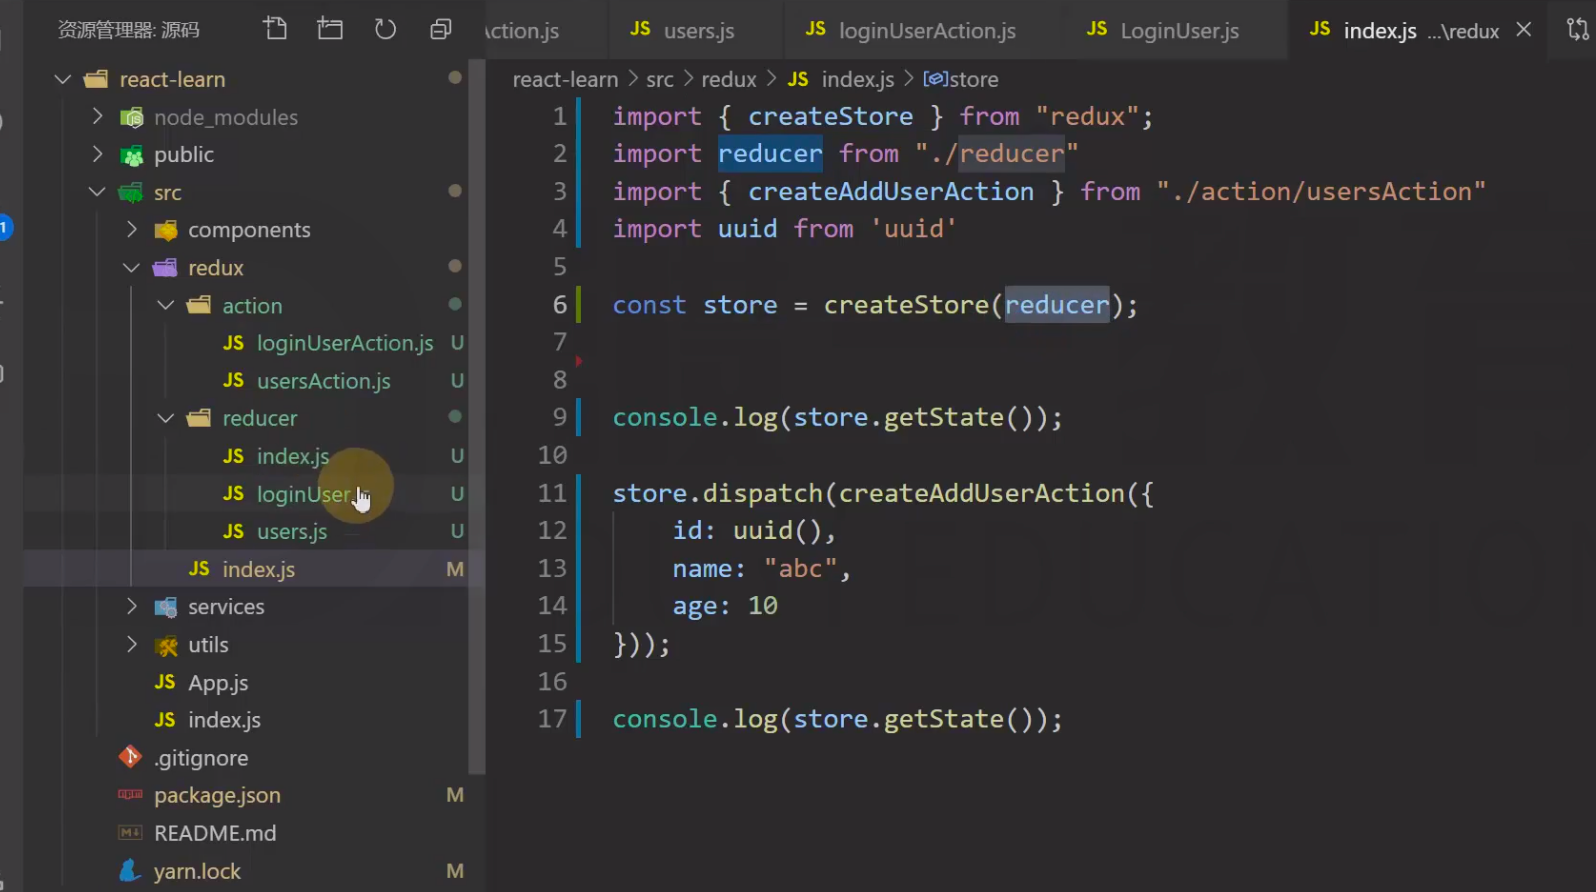Click line number 11 in the gutter
The height and width of the screenshot is (892, 1596).
point(552,493)
